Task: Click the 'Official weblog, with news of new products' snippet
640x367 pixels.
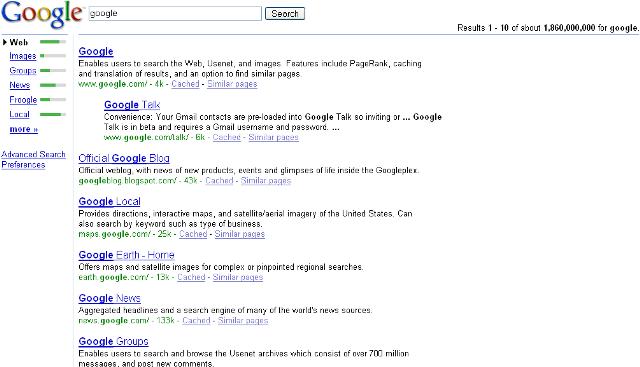Action: click(x=249, y=170)
